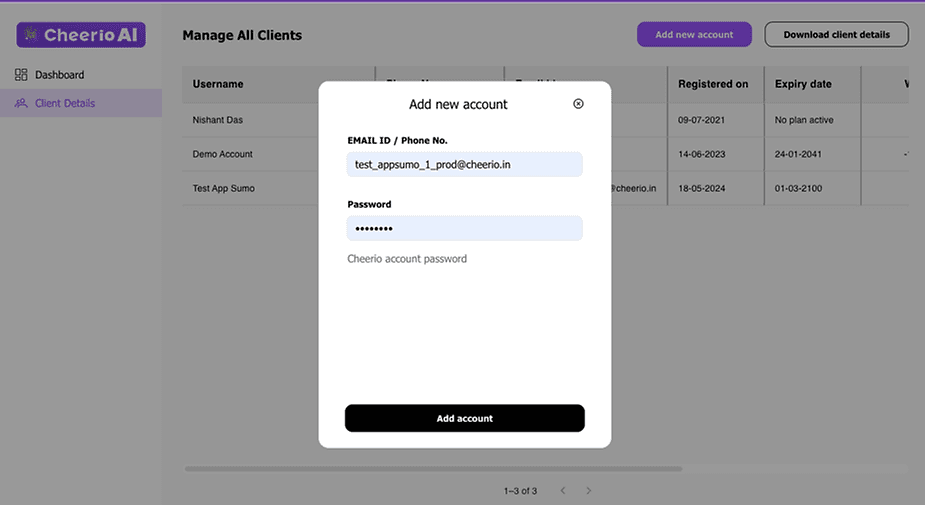The height and width of the screenshot is (505, 925).
Task: Click the Client Details people icon
Action: 21,103
